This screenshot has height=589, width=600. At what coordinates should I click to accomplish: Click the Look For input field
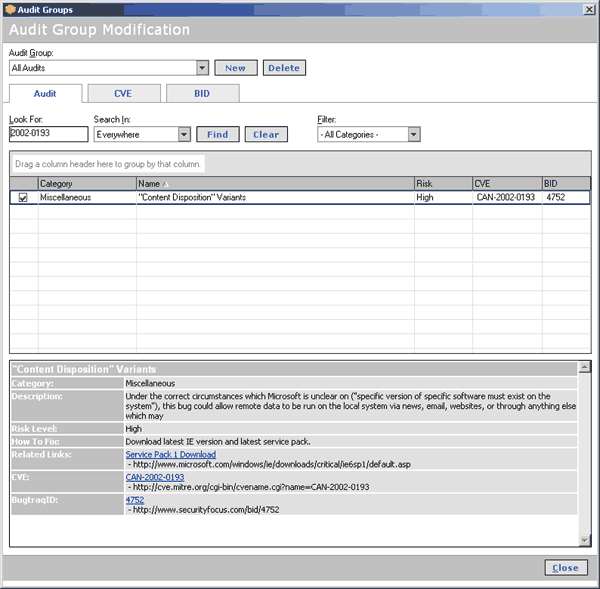click(x=48, y=134)
